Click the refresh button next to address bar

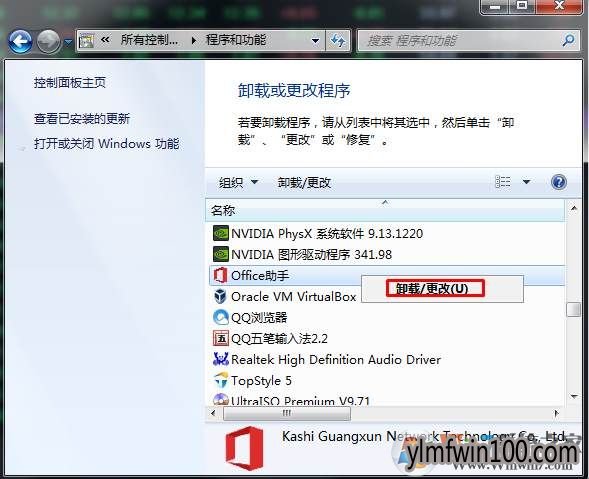click(x=338, y=41)
